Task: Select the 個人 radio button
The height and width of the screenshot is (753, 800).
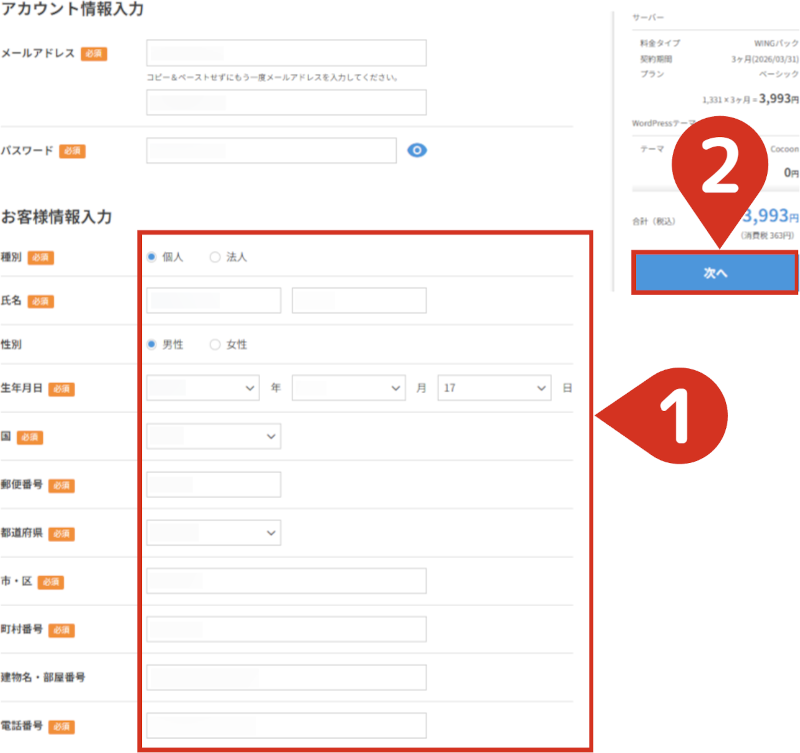Action: tap(152, 257)
